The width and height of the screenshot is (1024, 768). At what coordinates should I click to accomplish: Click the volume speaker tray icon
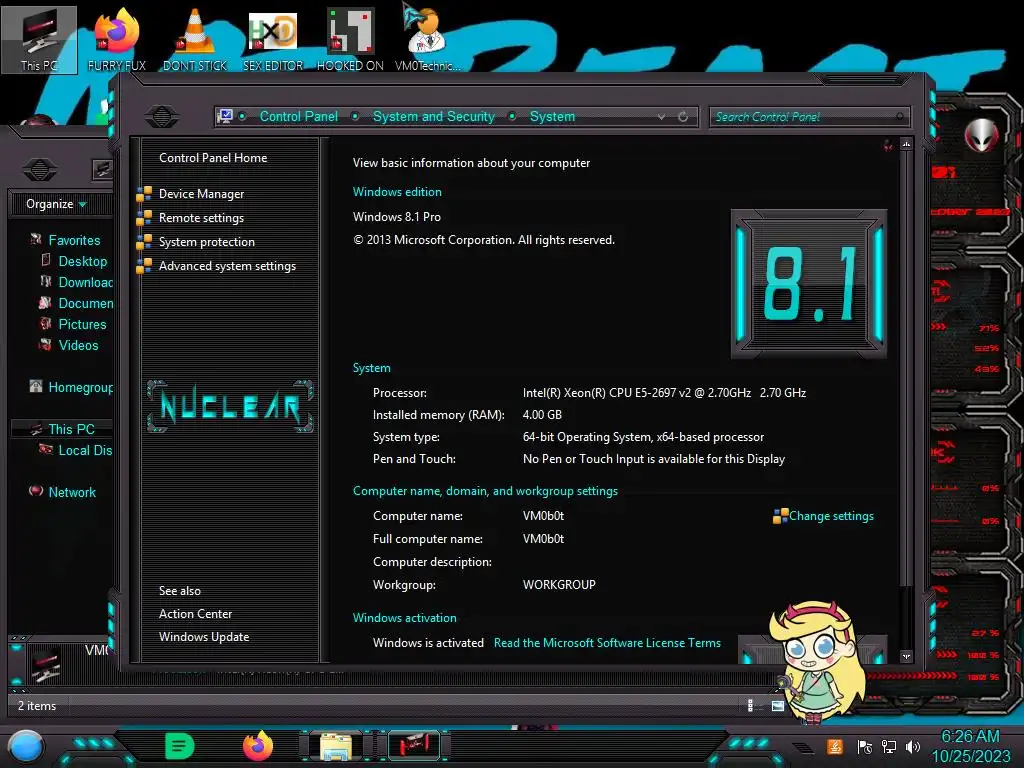click(913, 746)
